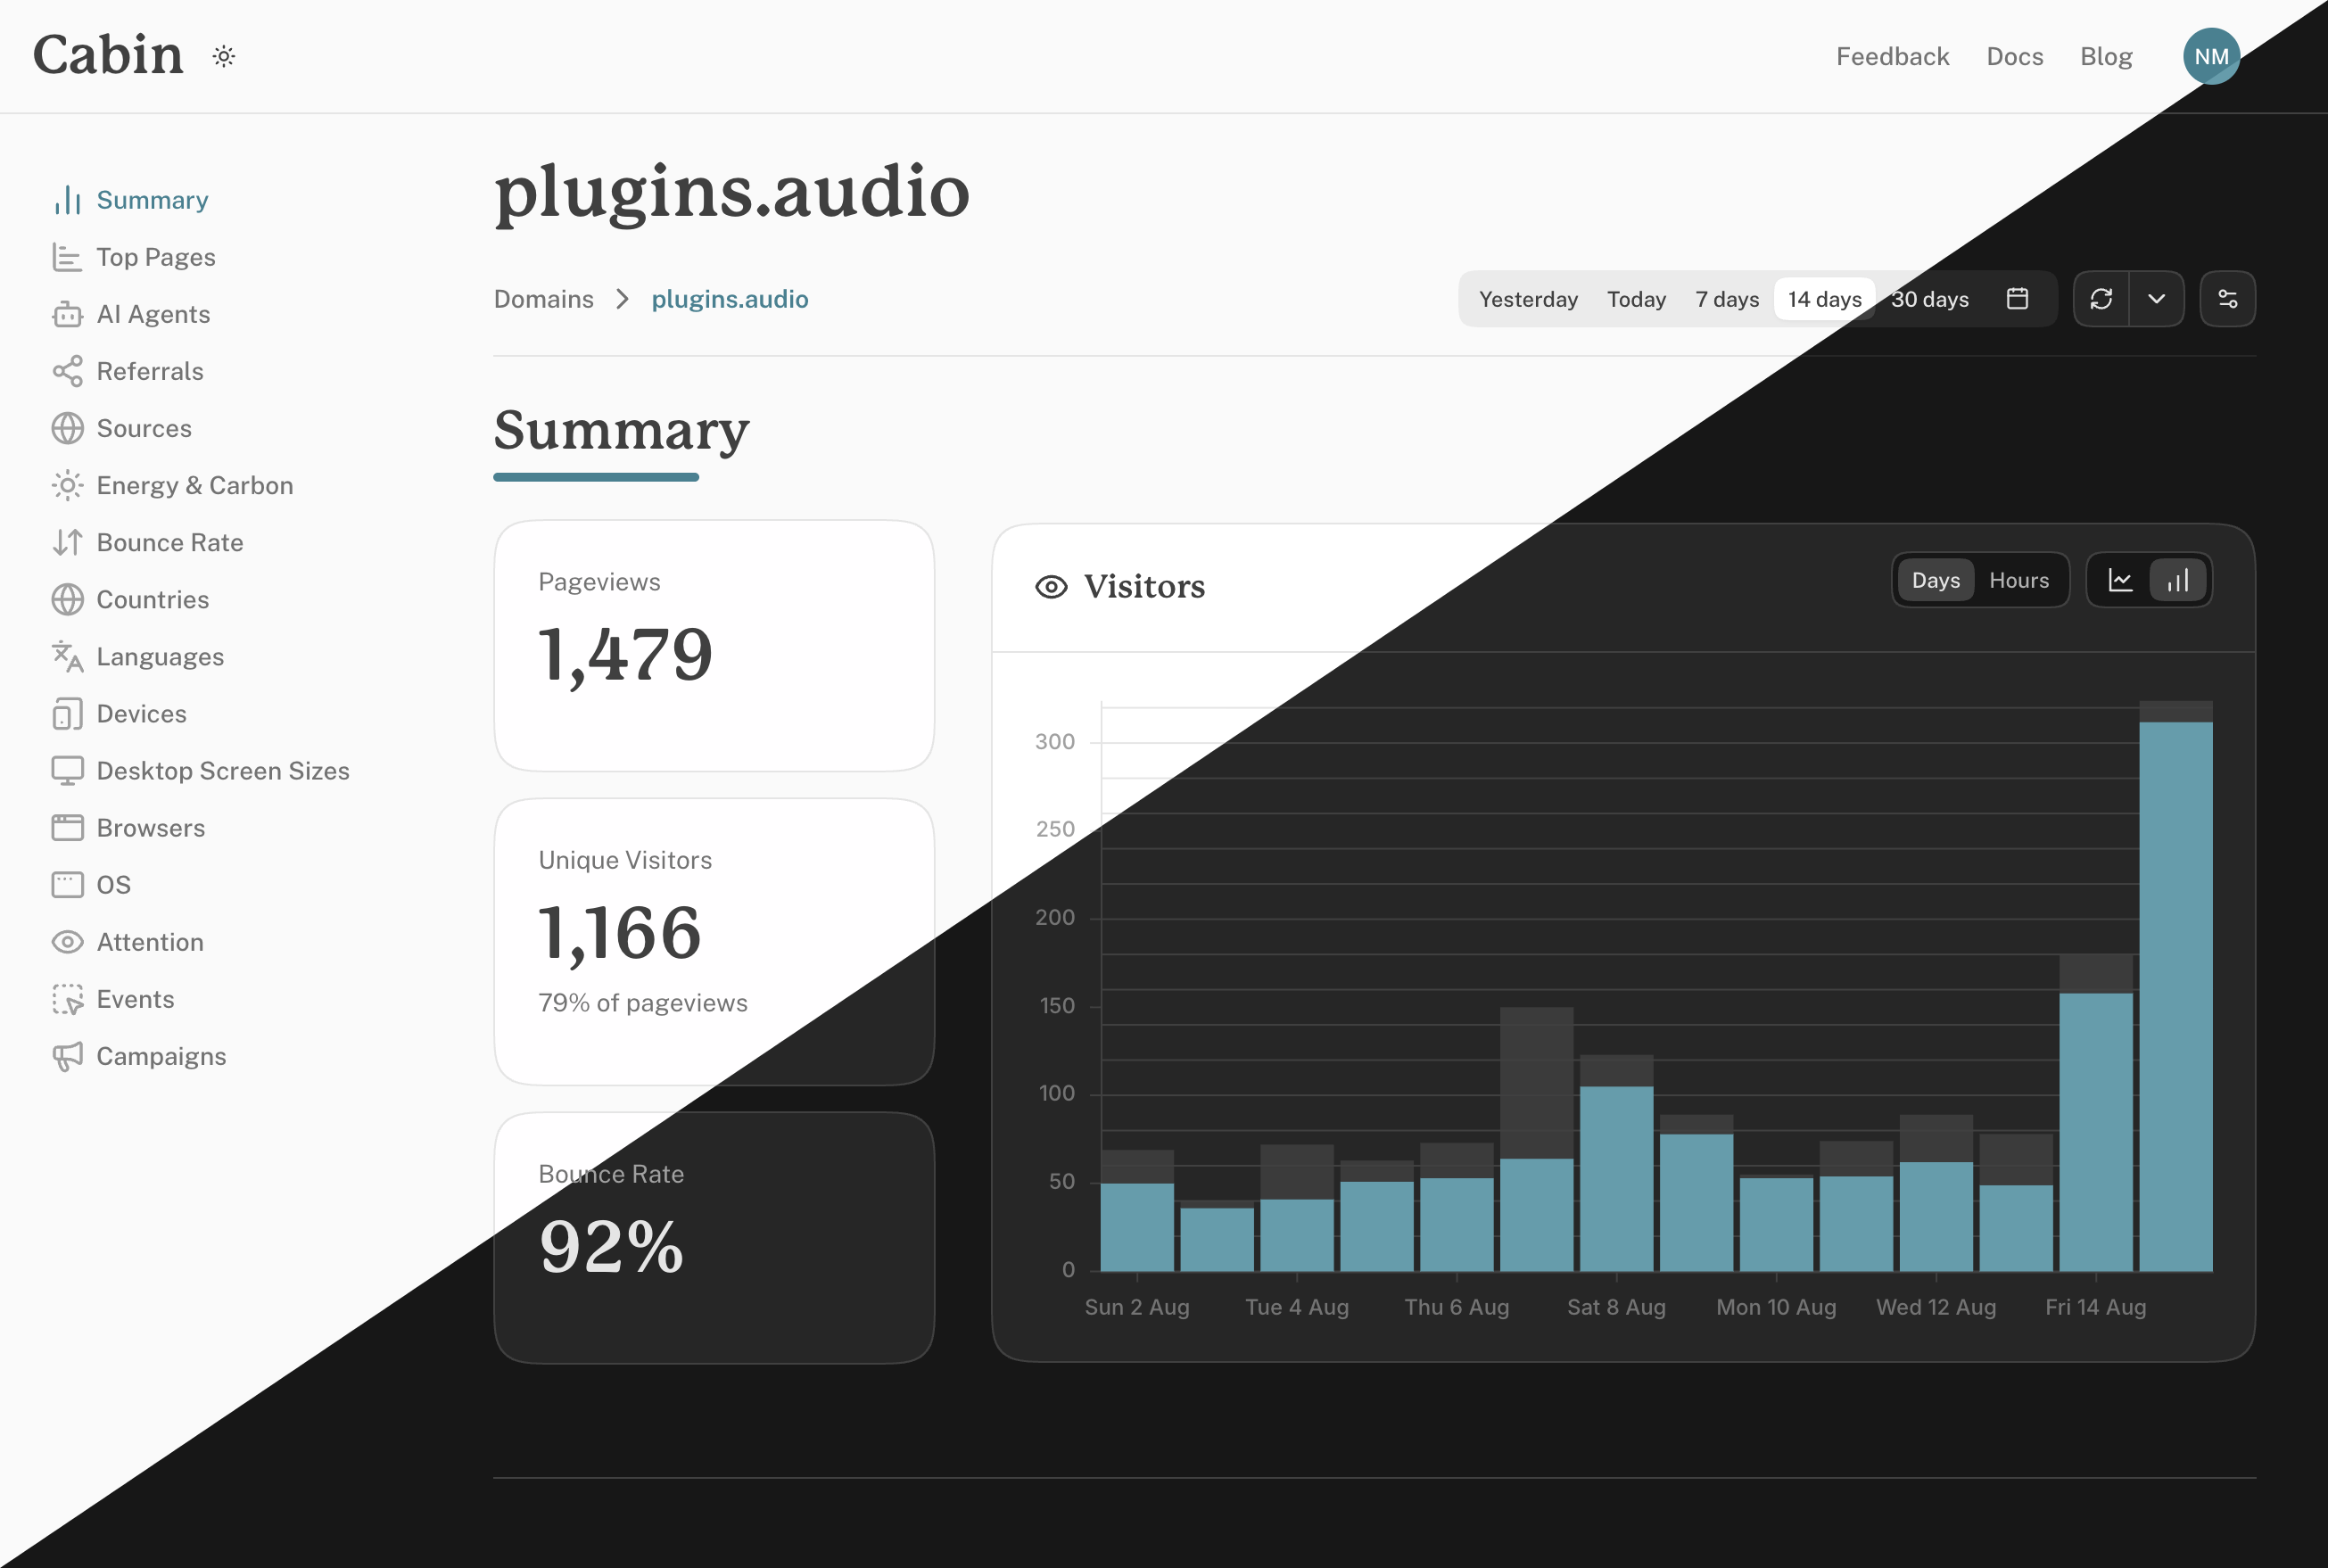This screenshot has height=1568, width=2328.
Task: Select the Today date range
Action: point(1636,299)
